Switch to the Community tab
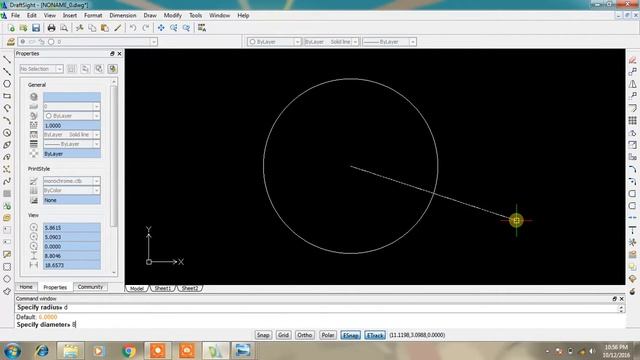The width and height of the screenshot is (640, 360). (x=90, y=287)
